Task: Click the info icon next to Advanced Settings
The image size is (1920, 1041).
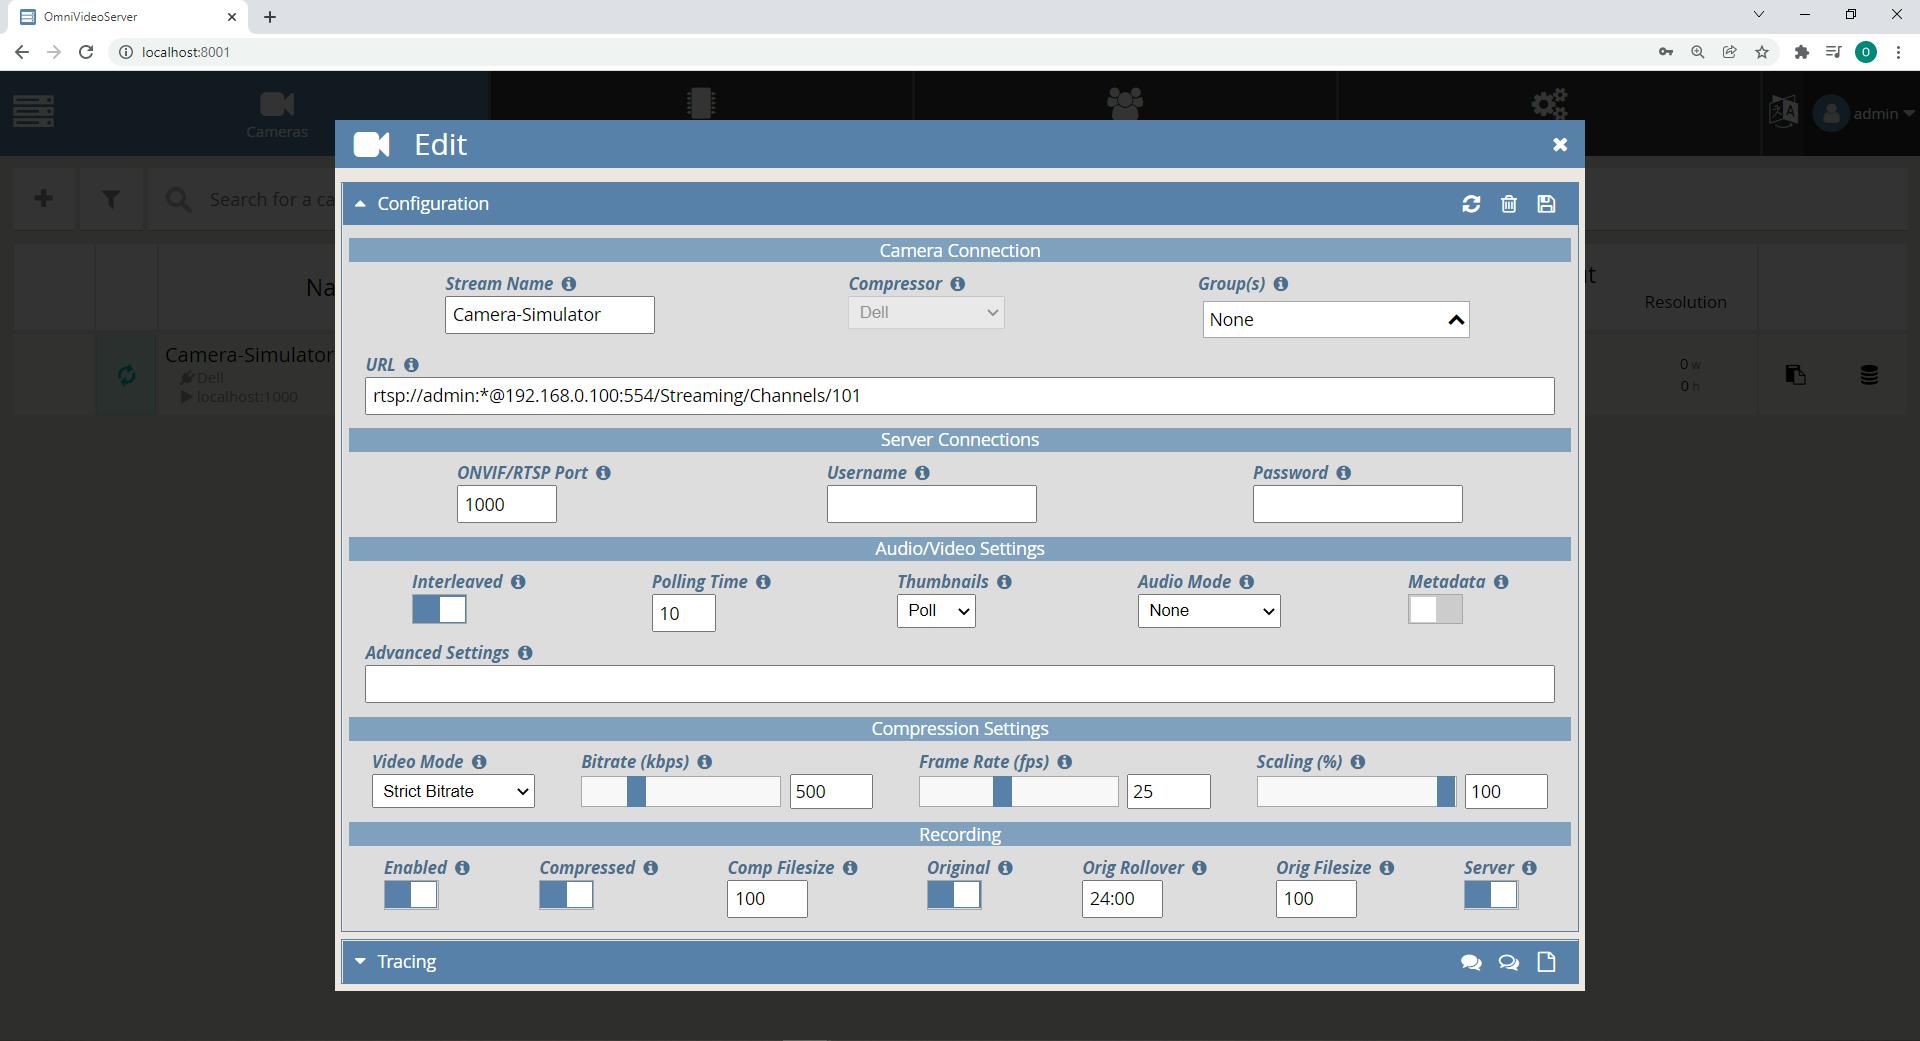Action: (525, 653)
